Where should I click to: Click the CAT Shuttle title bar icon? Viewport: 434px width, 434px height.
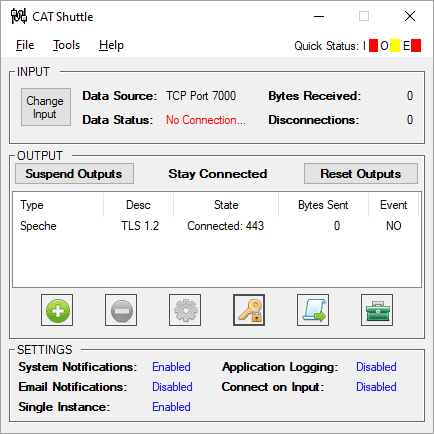point(19,16)
